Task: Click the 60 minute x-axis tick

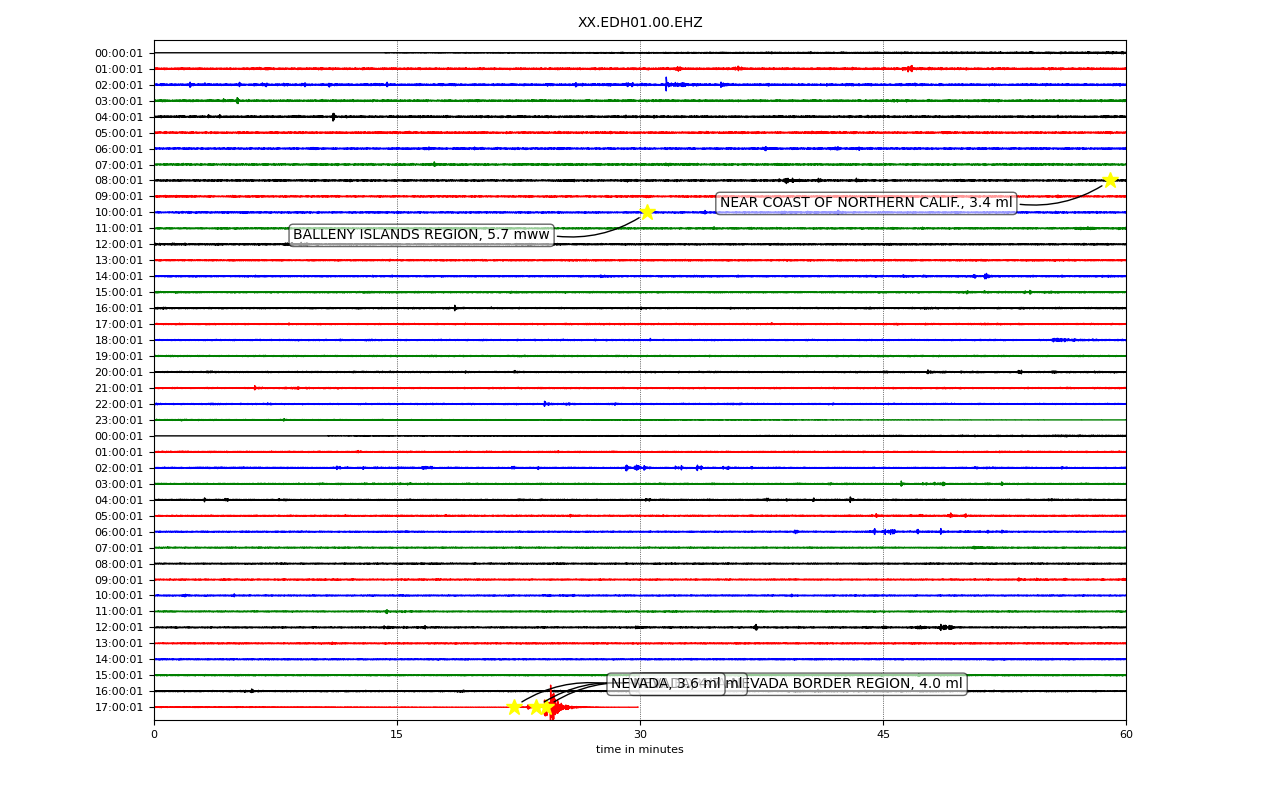Action: [x=1126, y=734]
